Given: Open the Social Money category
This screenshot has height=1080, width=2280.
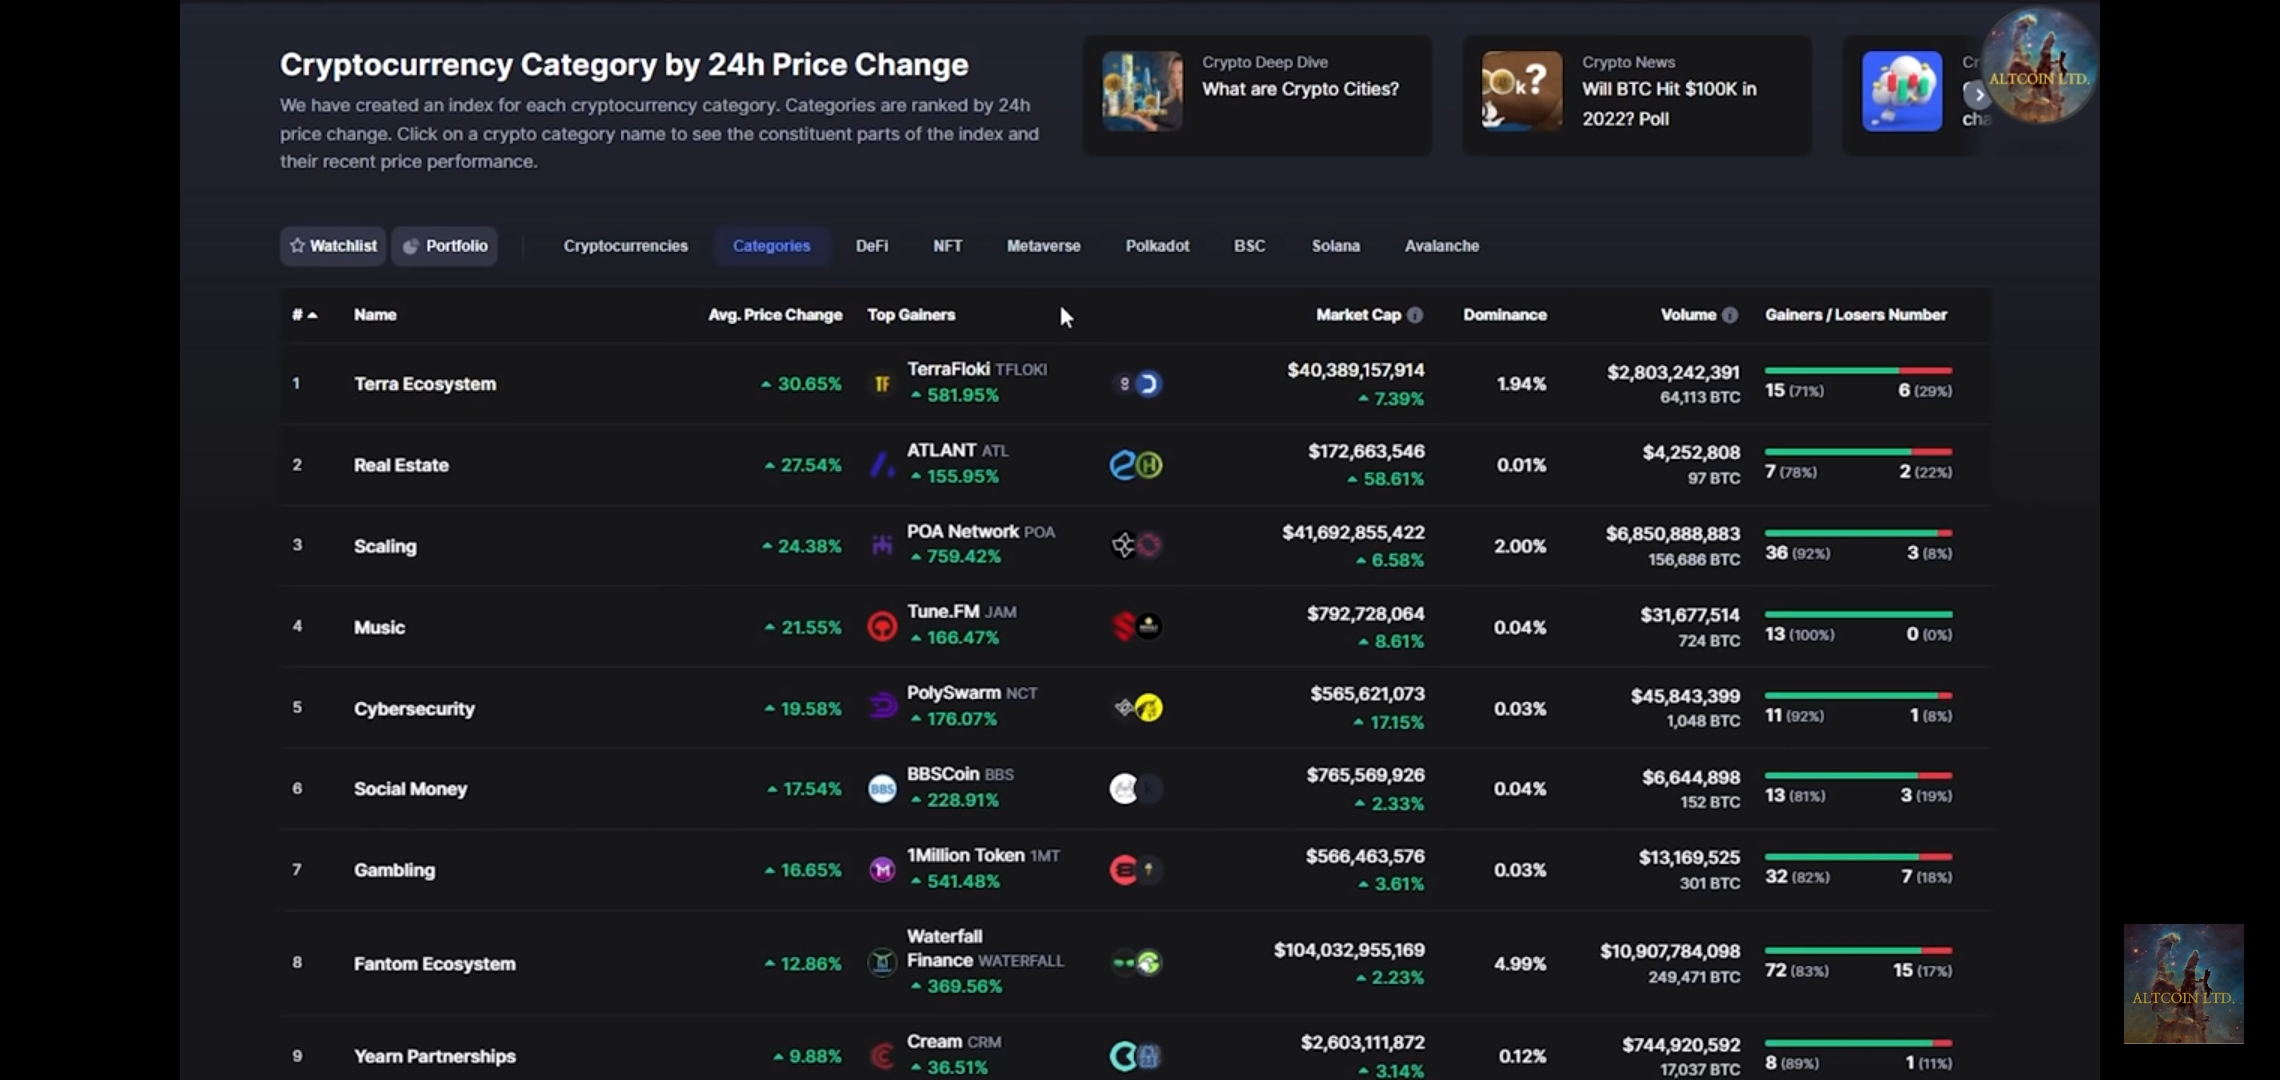Looking at the screenshot, I should 410,789.
